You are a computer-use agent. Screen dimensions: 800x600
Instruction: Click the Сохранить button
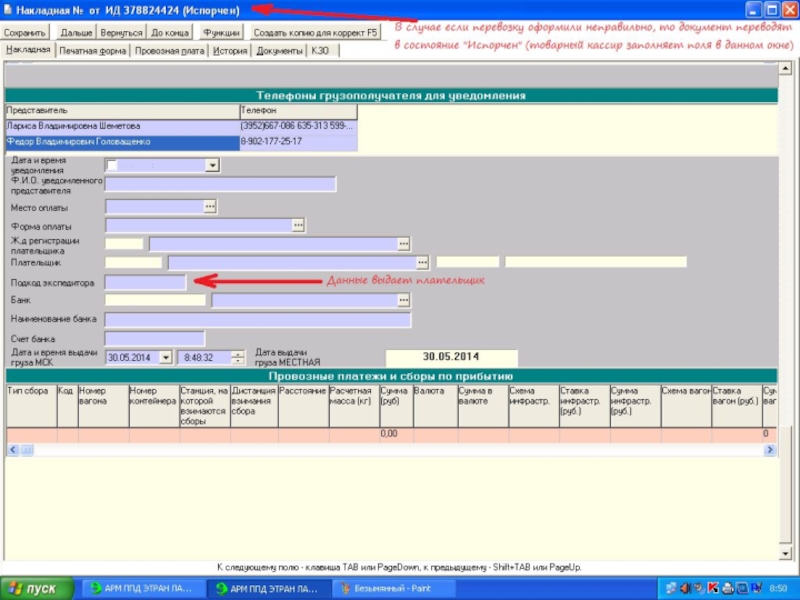point(26,33)
